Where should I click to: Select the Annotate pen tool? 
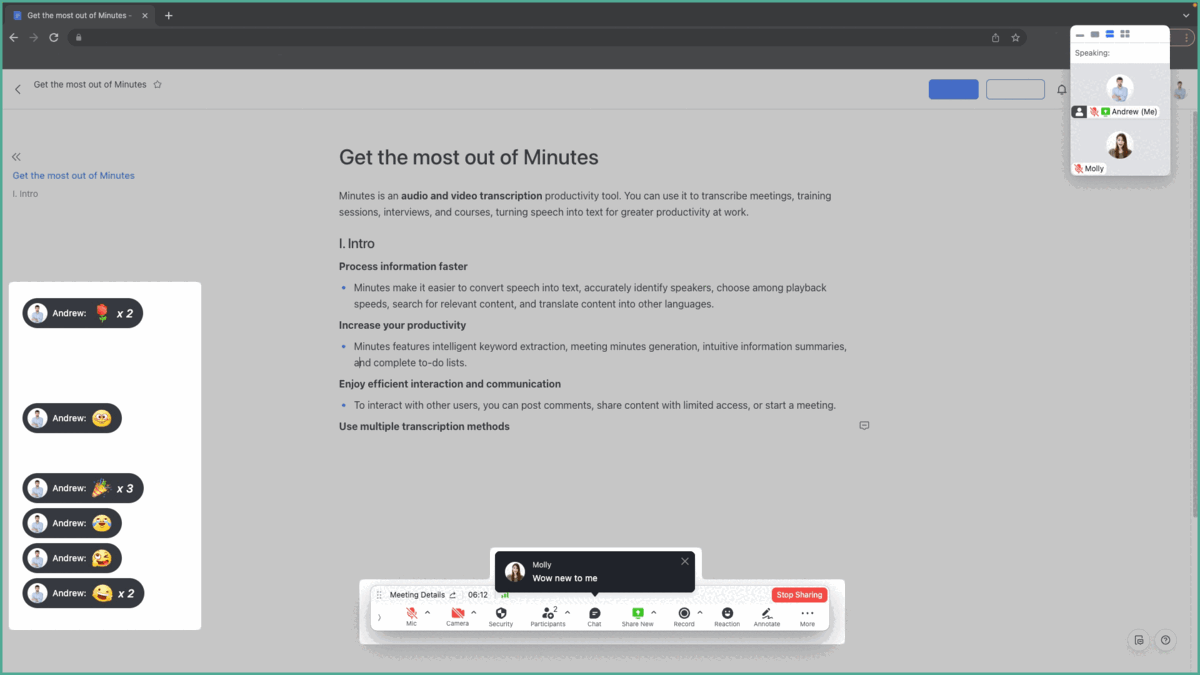(766, 614)
